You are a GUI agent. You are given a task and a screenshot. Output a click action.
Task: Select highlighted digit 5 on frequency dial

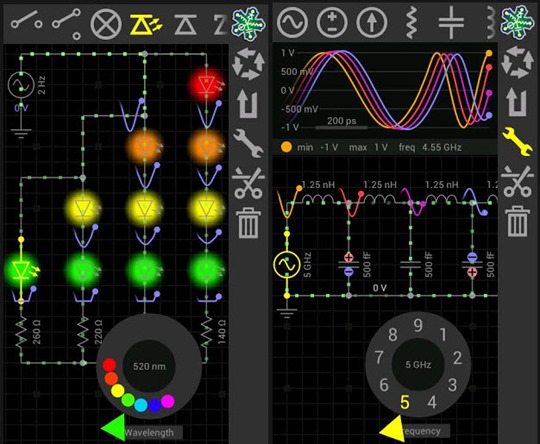tap(405, 403)
